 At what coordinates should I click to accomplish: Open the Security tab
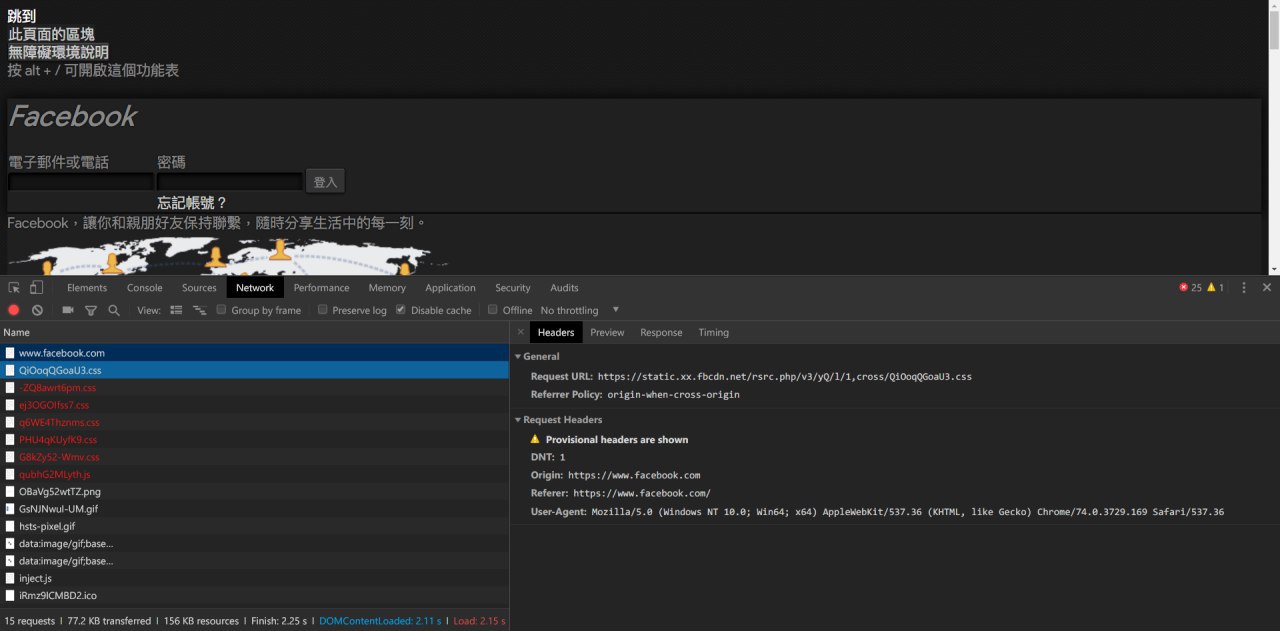[x=513, y=287]
